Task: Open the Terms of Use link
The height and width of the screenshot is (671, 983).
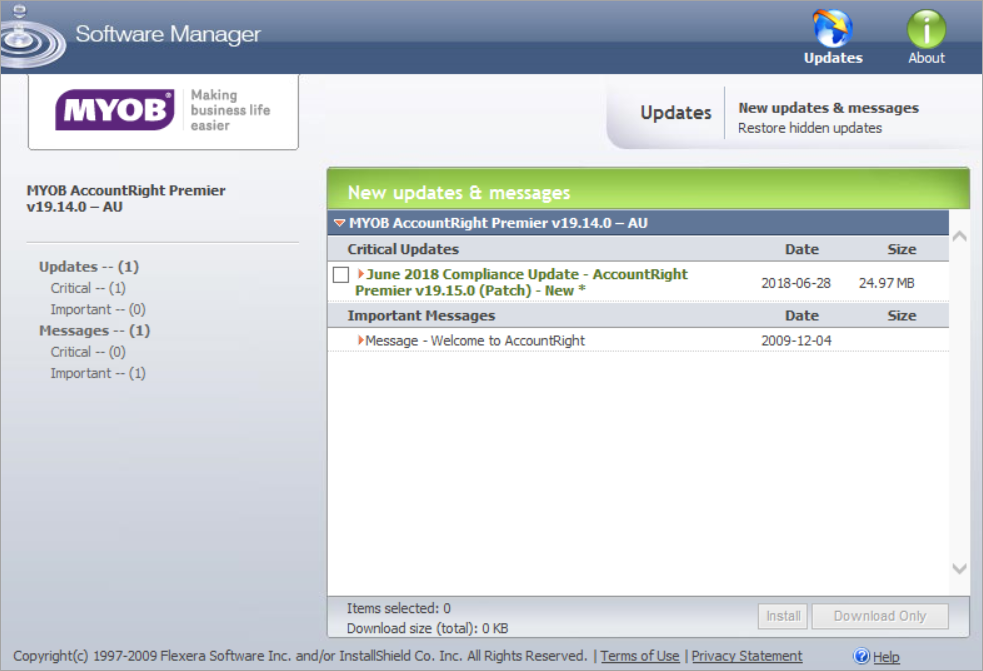Action: coord(639,656)
